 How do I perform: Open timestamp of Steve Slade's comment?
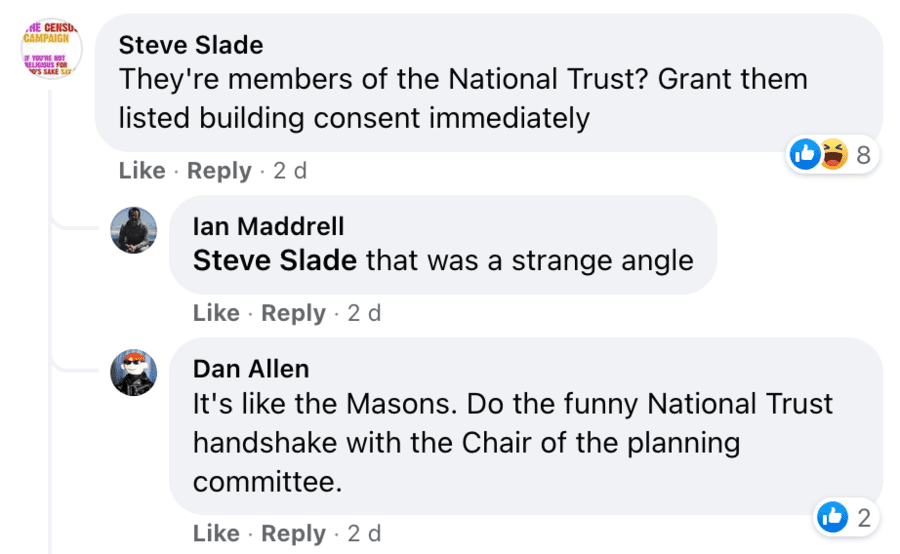[x=290, y=171]
